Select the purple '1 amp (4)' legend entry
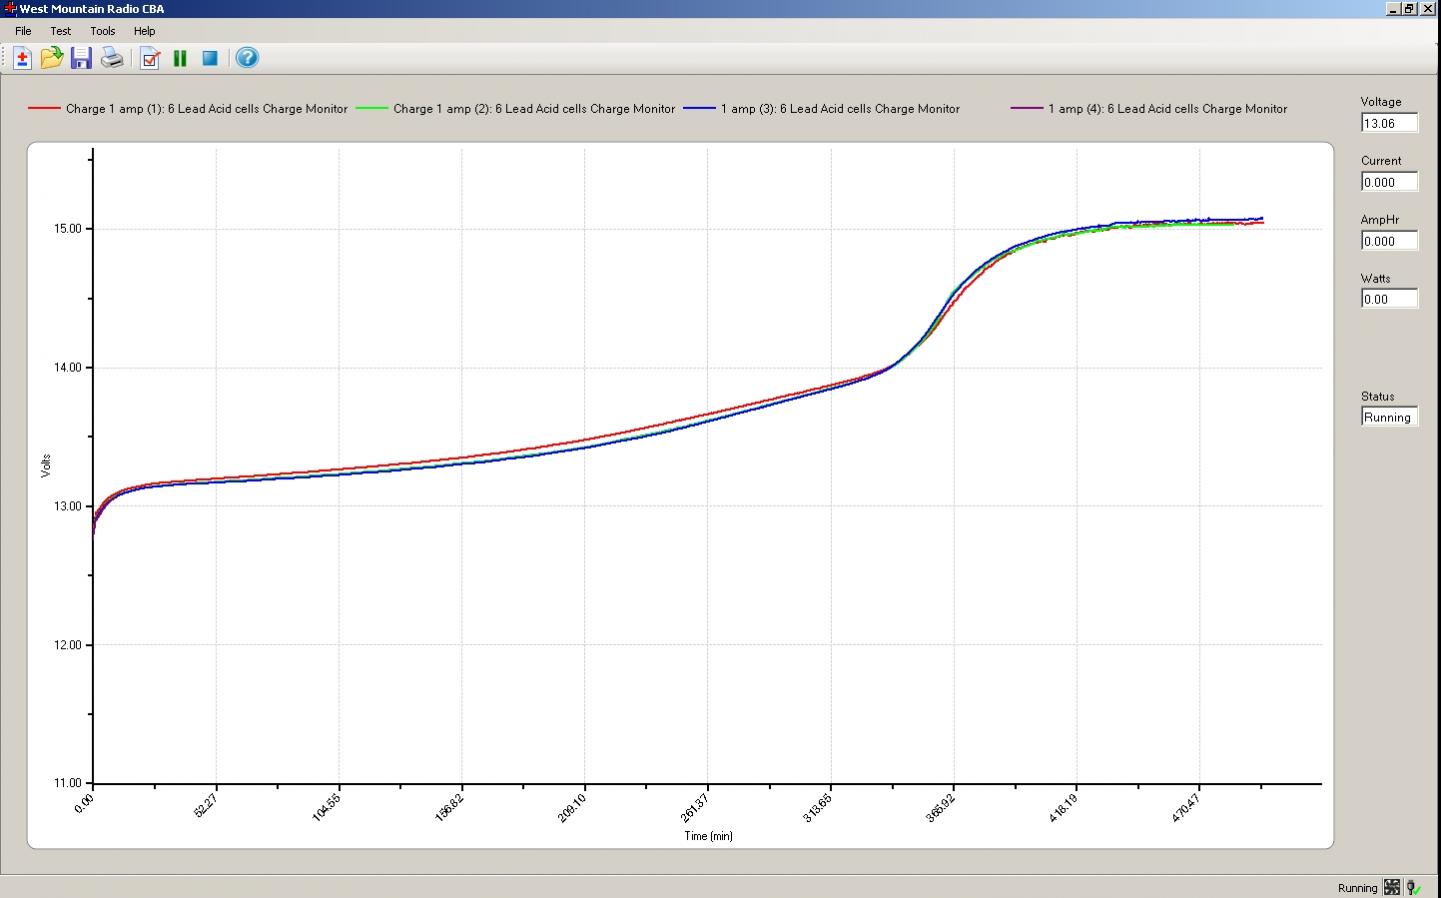The height and width of the screenshot is (898, 1441). (1149, 109)
